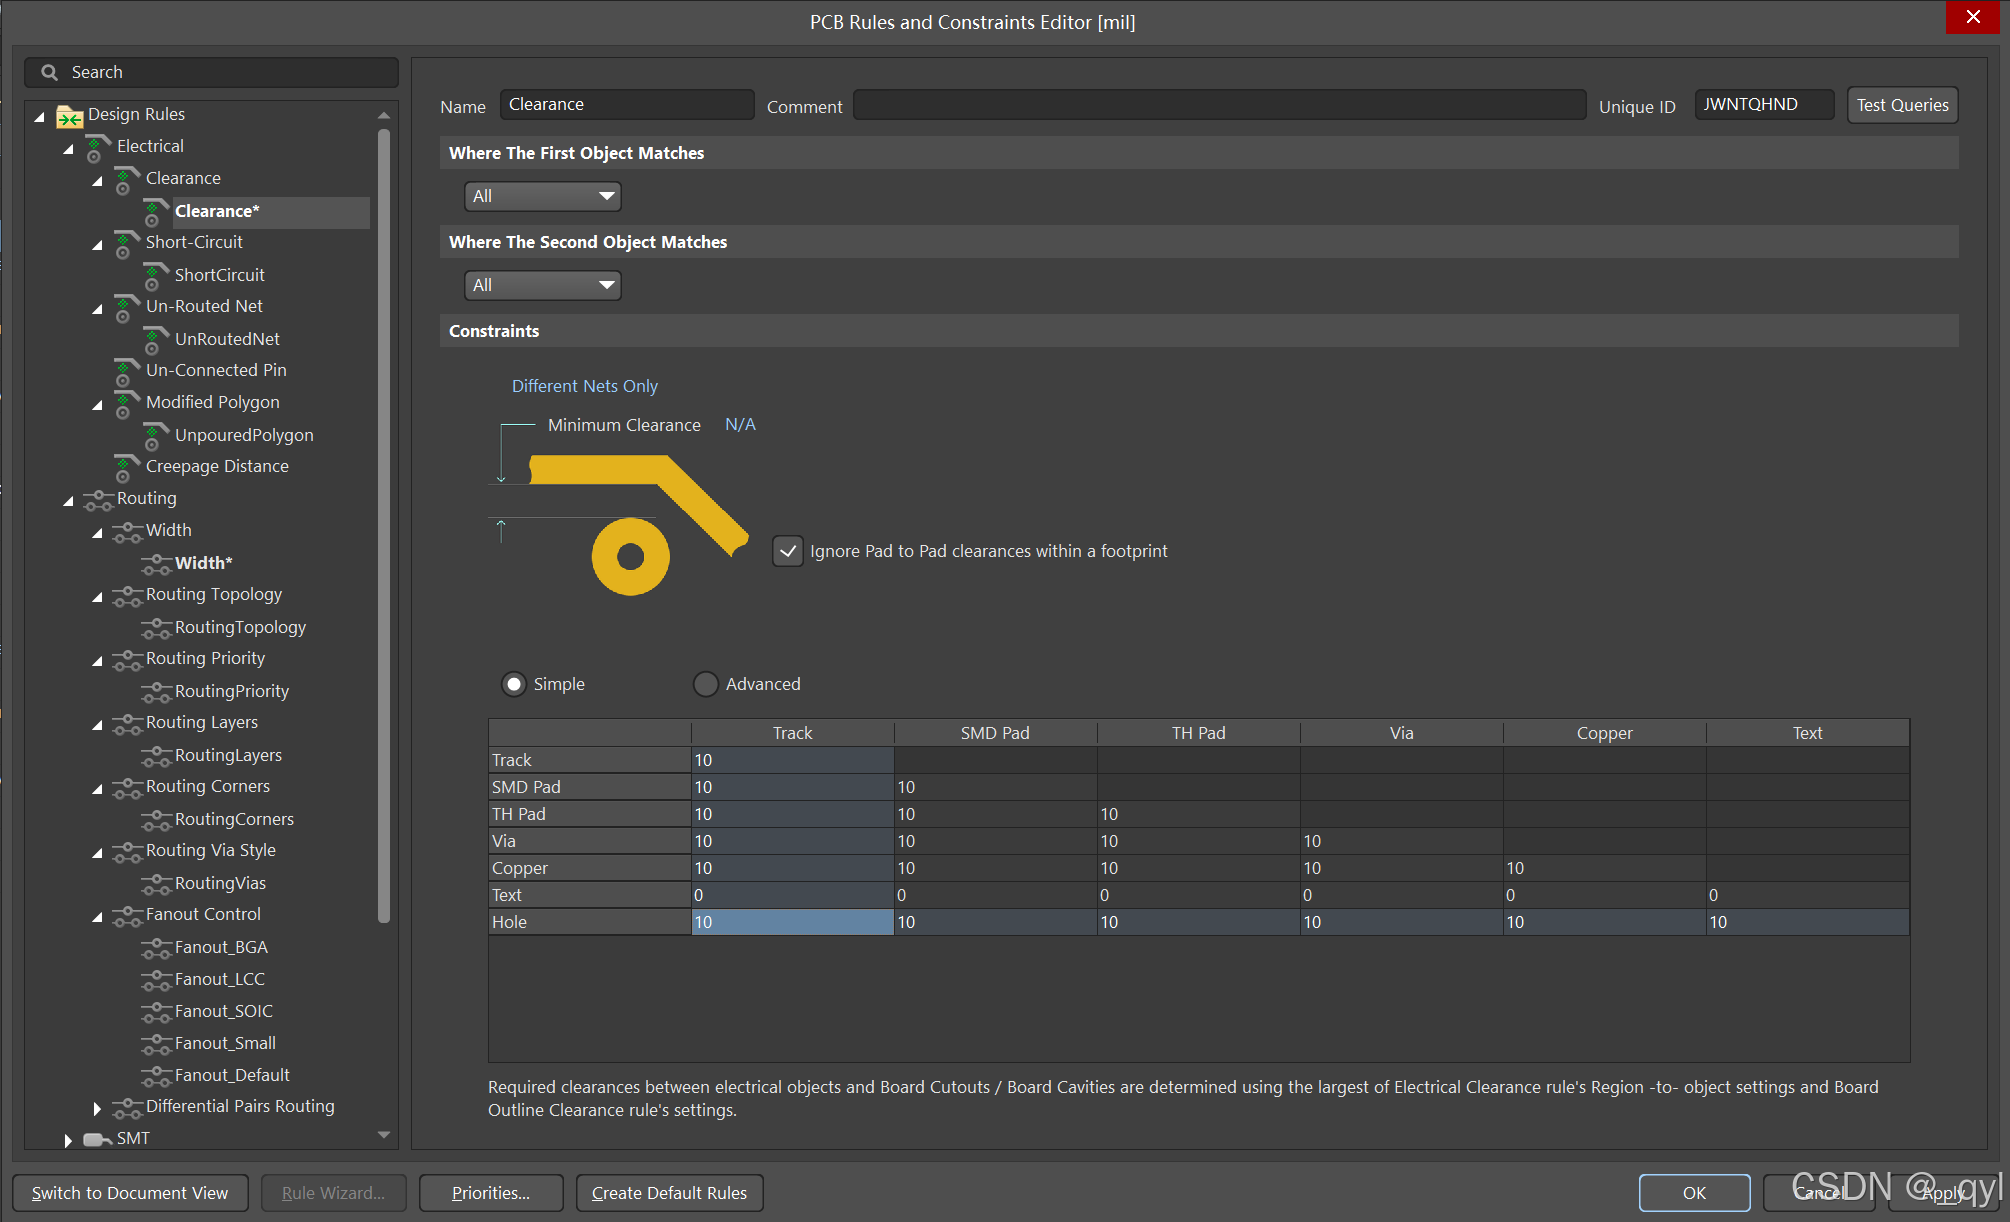Click the Routing category icon
Viewport: 2010px width, 1222px height.
pos(97,499)
